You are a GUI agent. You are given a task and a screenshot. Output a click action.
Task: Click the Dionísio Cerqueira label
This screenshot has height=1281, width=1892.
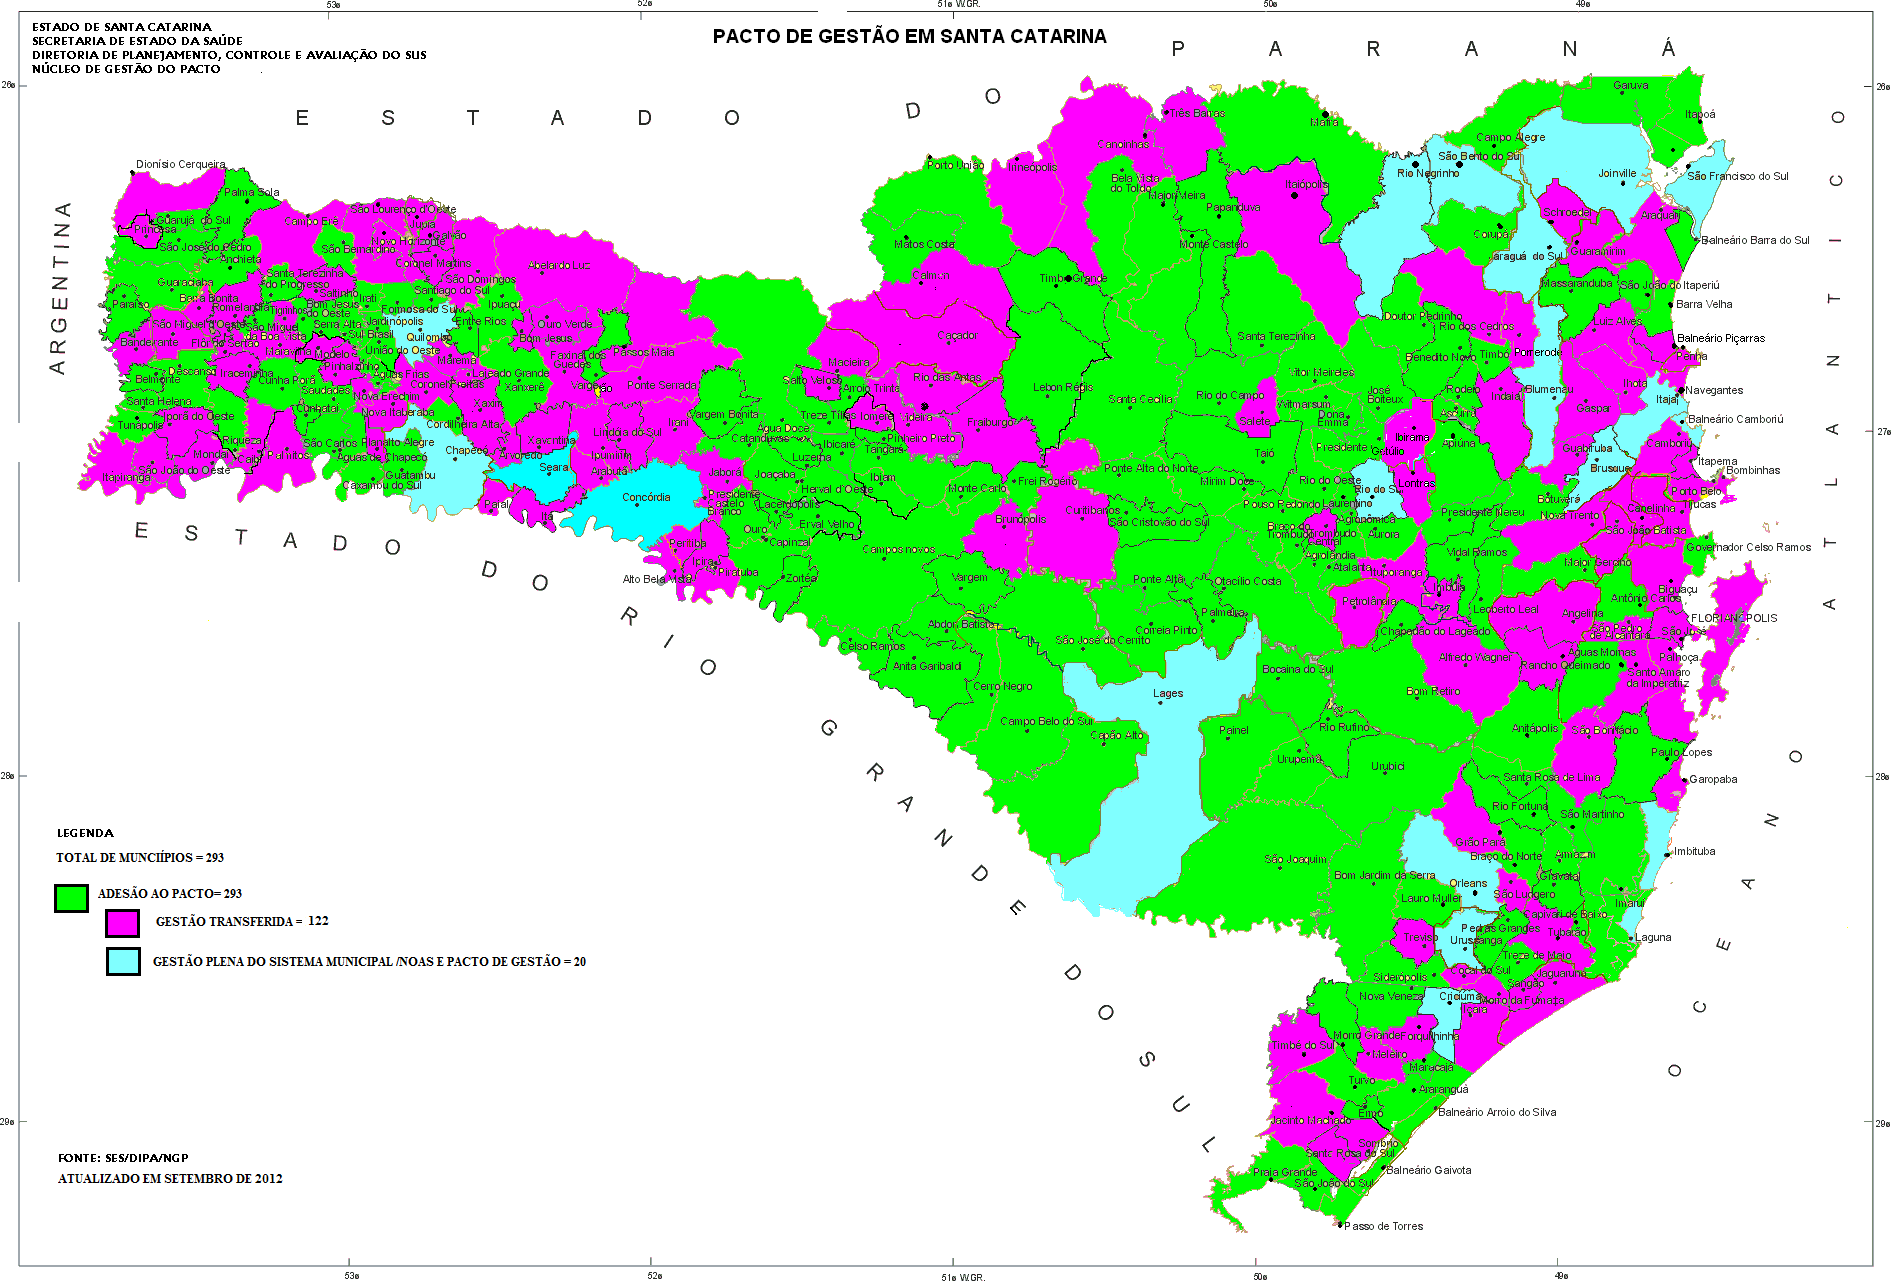[x=181, y=164]
